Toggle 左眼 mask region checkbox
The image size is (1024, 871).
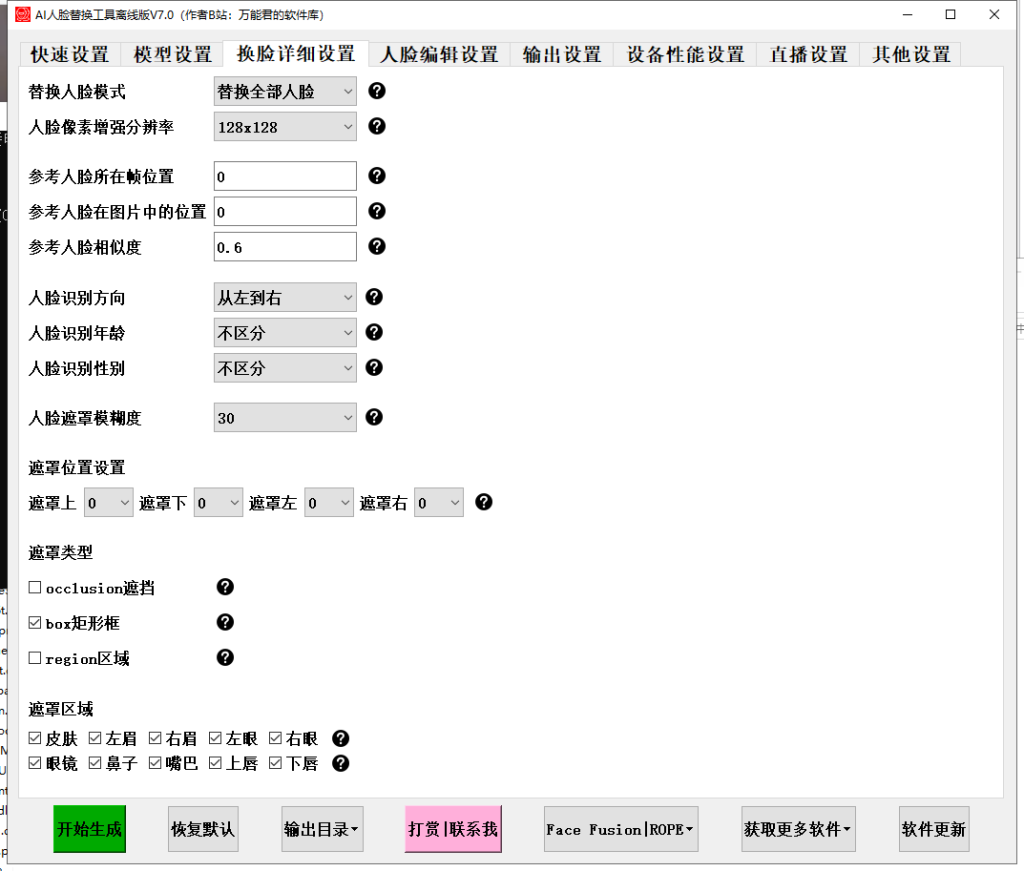tap(215, 738)
